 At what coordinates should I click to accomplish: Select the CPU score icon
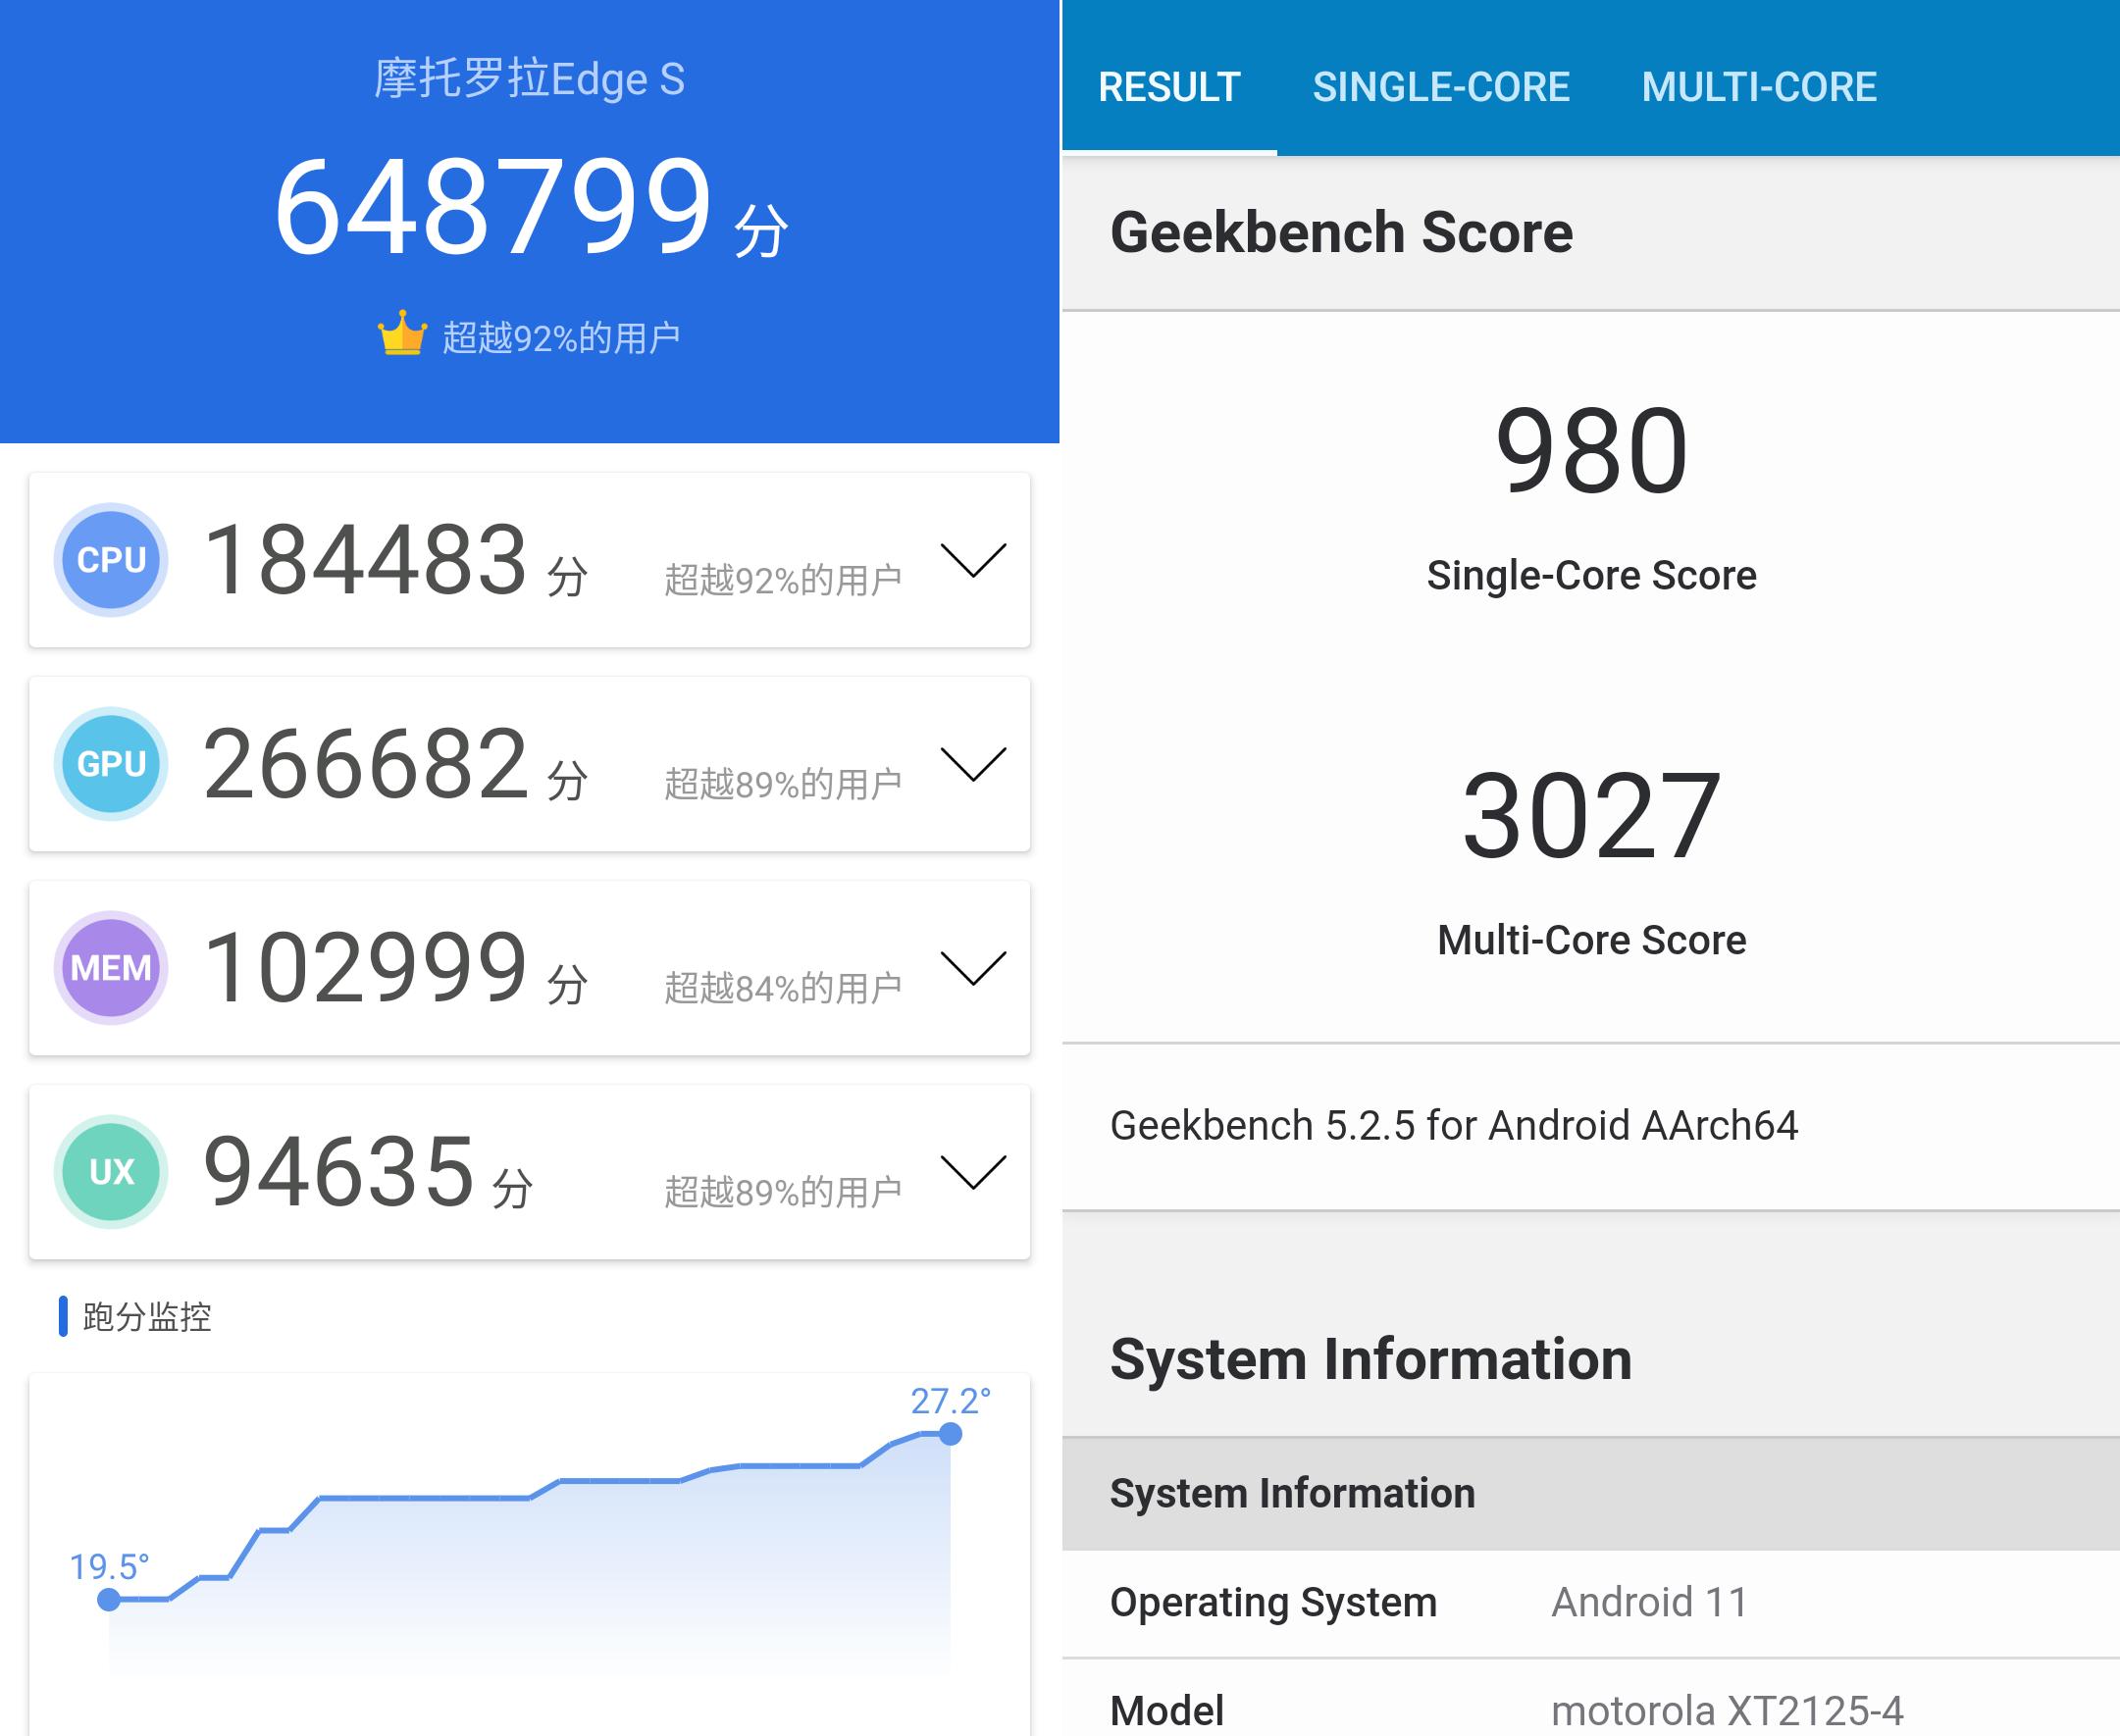point(112,560)
